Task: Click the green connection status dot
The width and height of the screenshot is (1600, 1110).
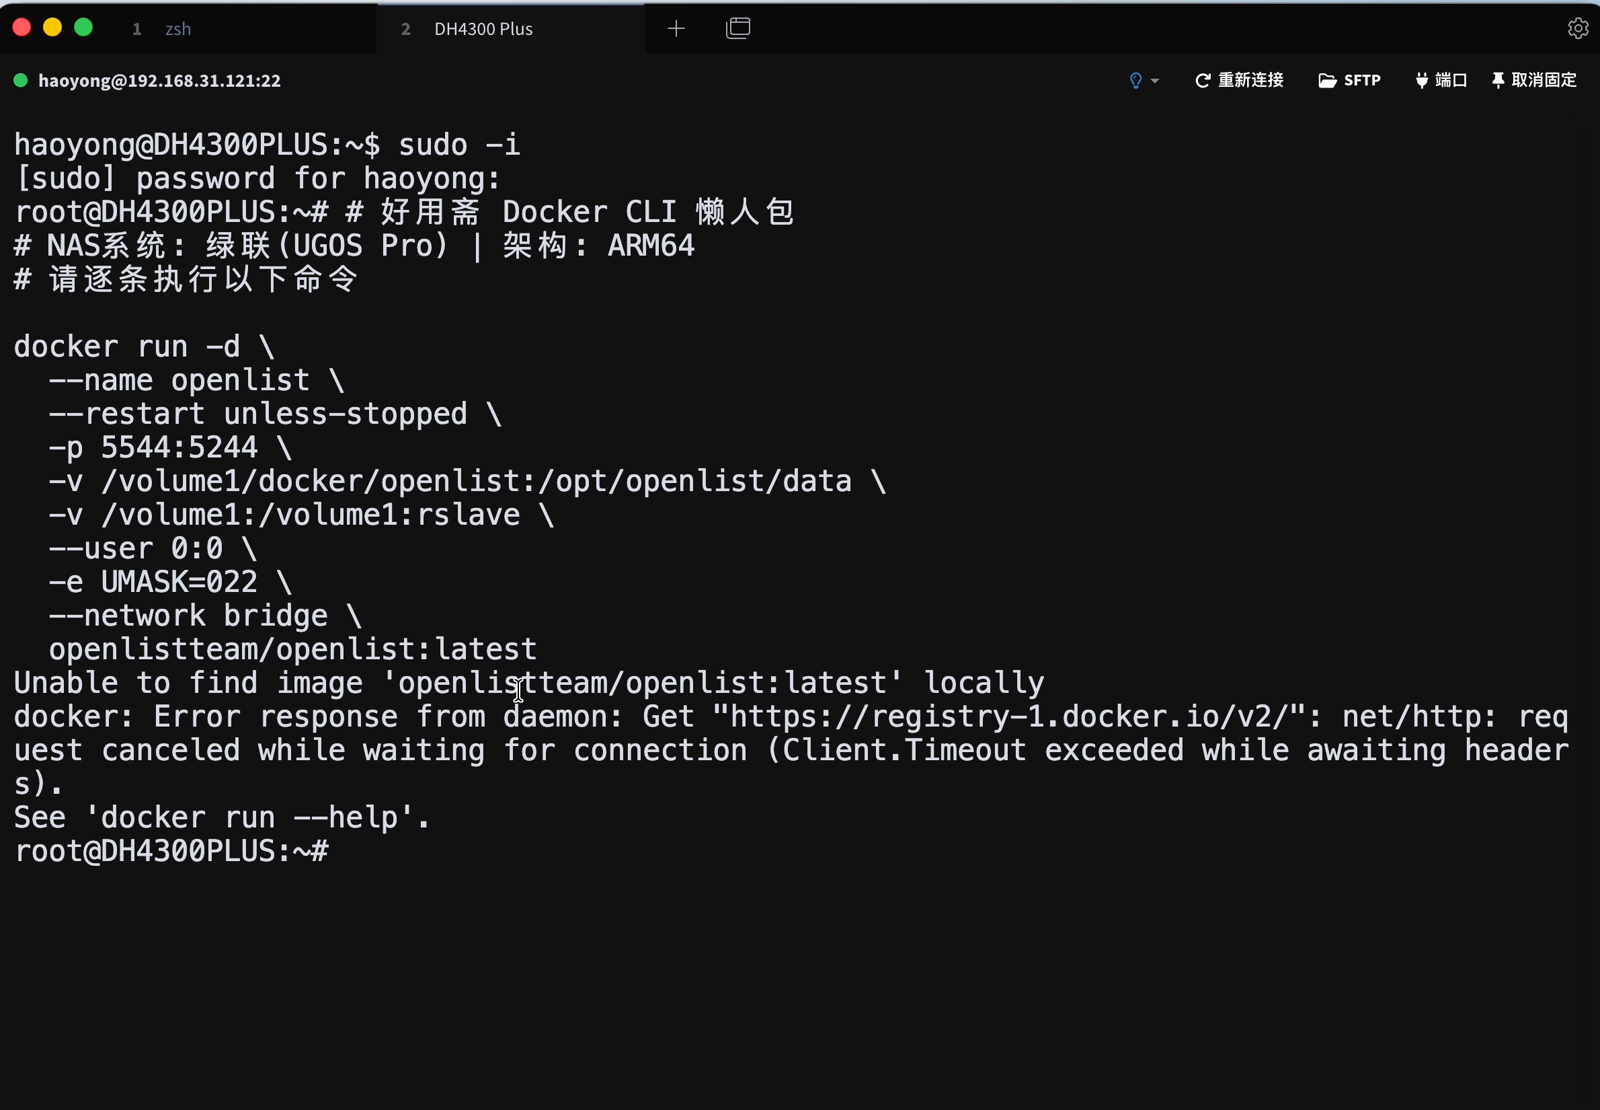Action: click(x=20, y=80)
